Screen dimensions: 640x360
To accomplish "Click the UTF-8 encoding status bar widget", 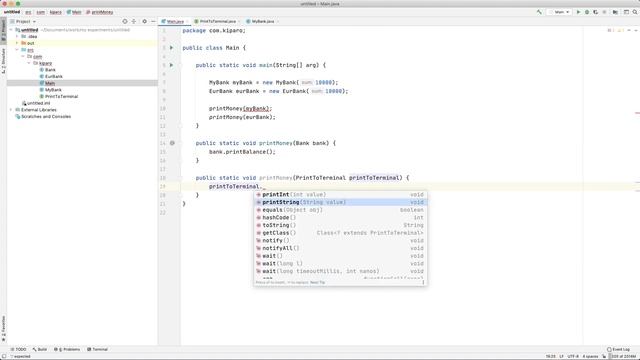I will (x=573, y=356).
